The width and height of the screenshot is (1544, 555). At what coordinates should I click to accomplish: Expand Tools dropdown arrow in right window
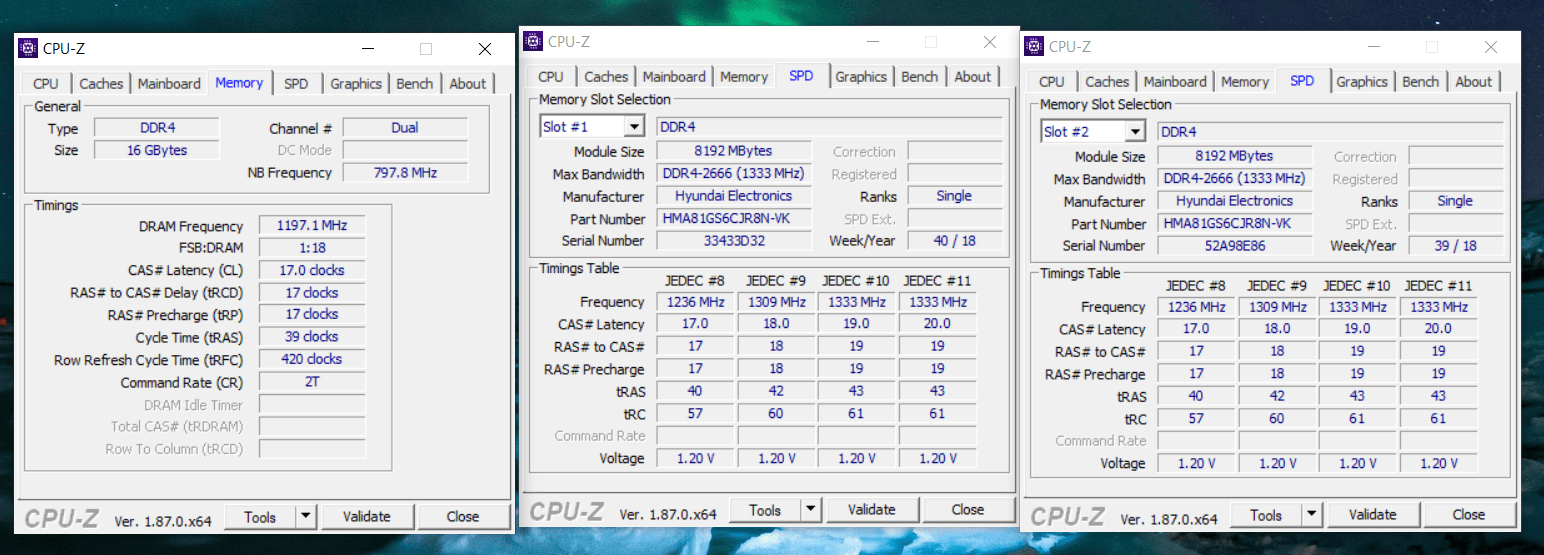pos(1312,515)
